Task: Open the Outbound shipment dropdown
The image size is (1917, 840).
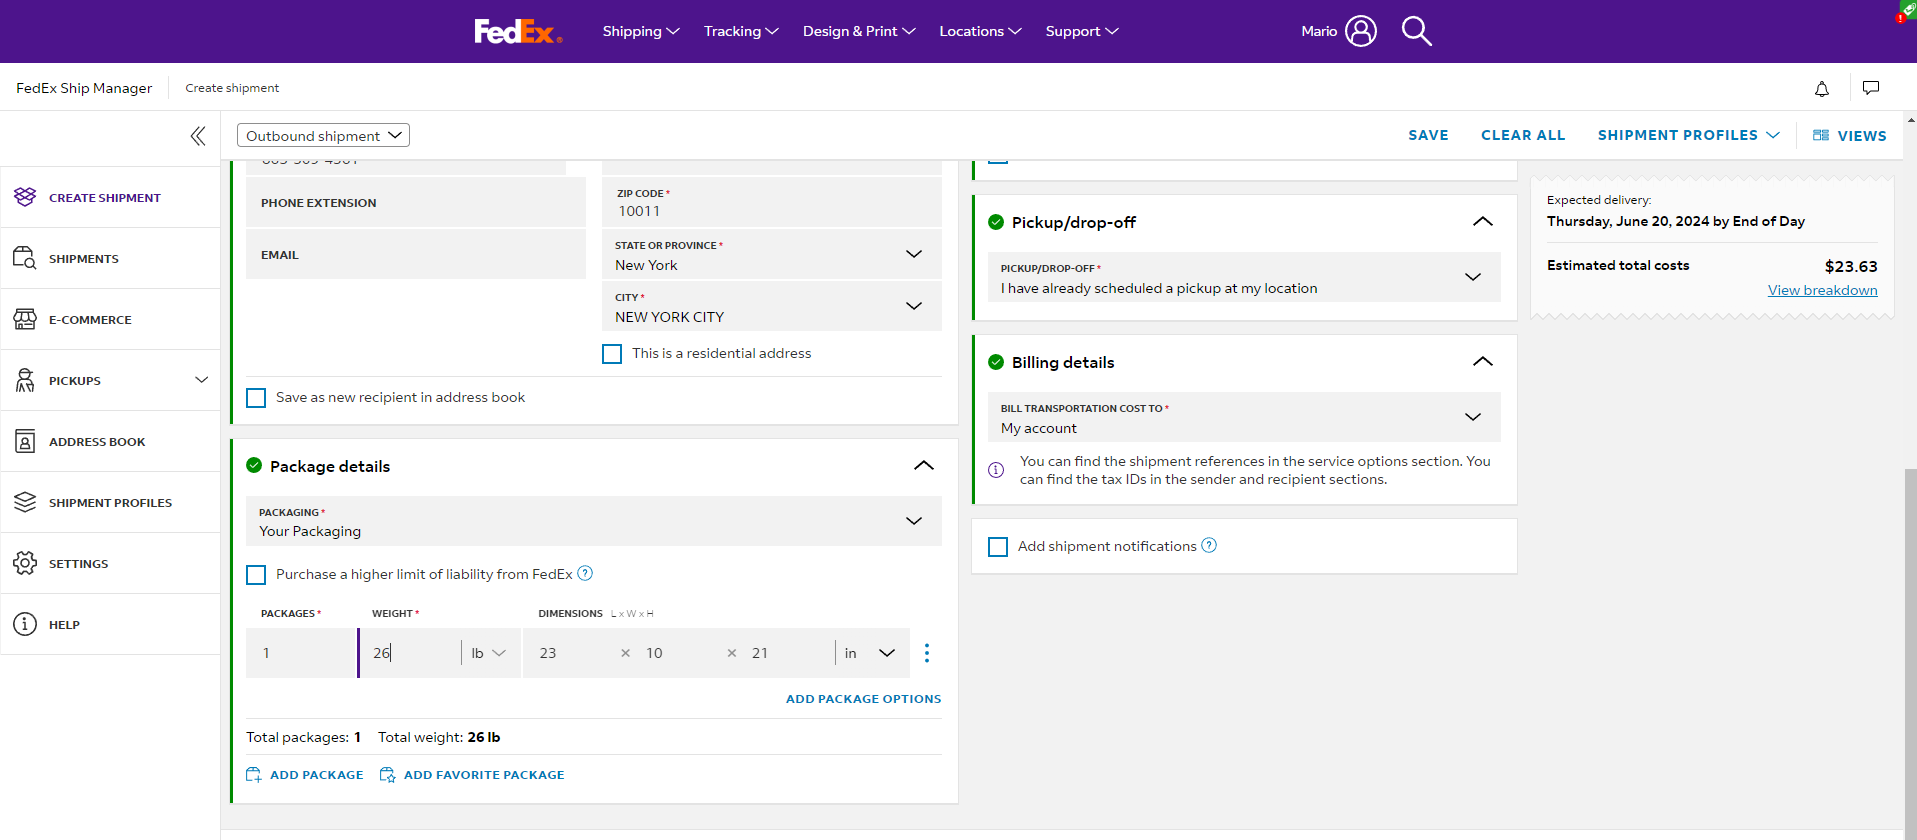Action: pos(323,135)
